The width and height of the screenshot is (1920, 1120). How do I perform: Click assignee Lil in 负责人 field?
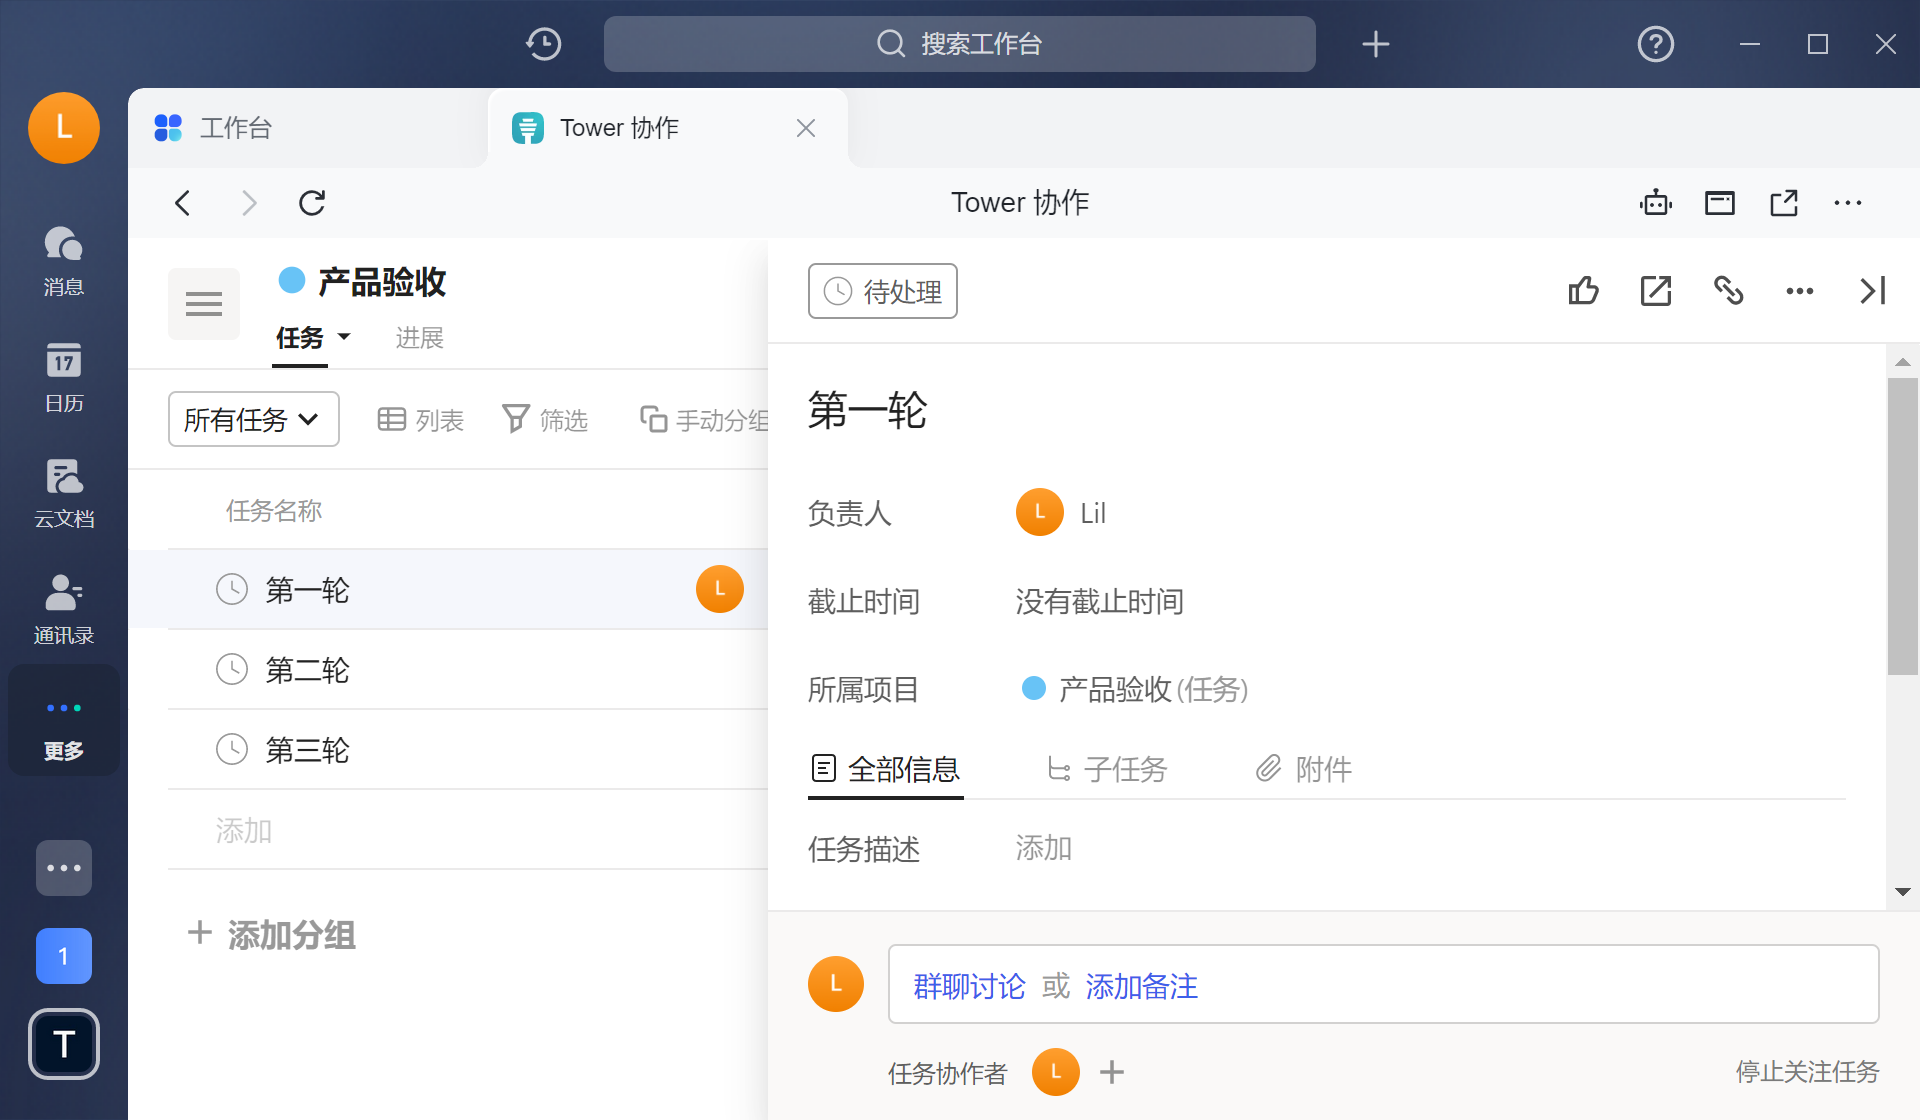[1062, 513]
